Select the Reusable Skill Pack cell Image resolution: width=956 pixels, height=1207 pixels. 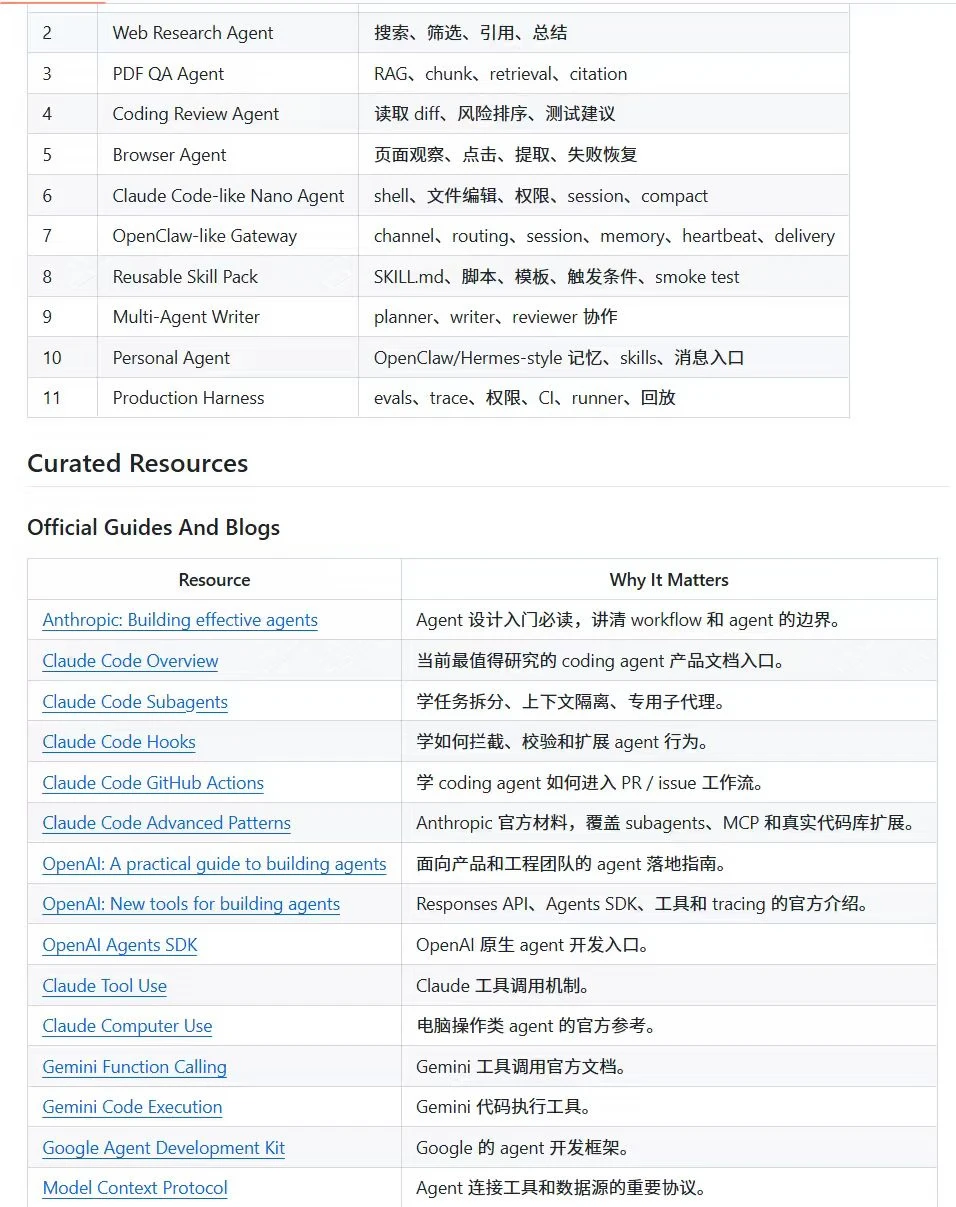pos(228,277)
